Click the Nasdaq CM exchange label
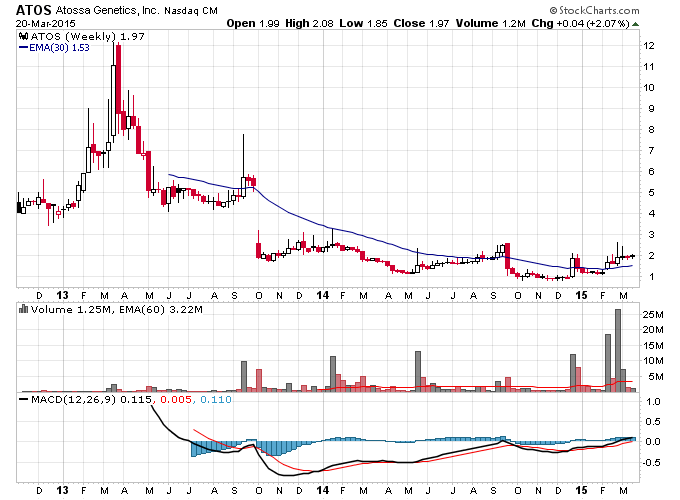Viewport: 680px width, 500px height. 191,11
